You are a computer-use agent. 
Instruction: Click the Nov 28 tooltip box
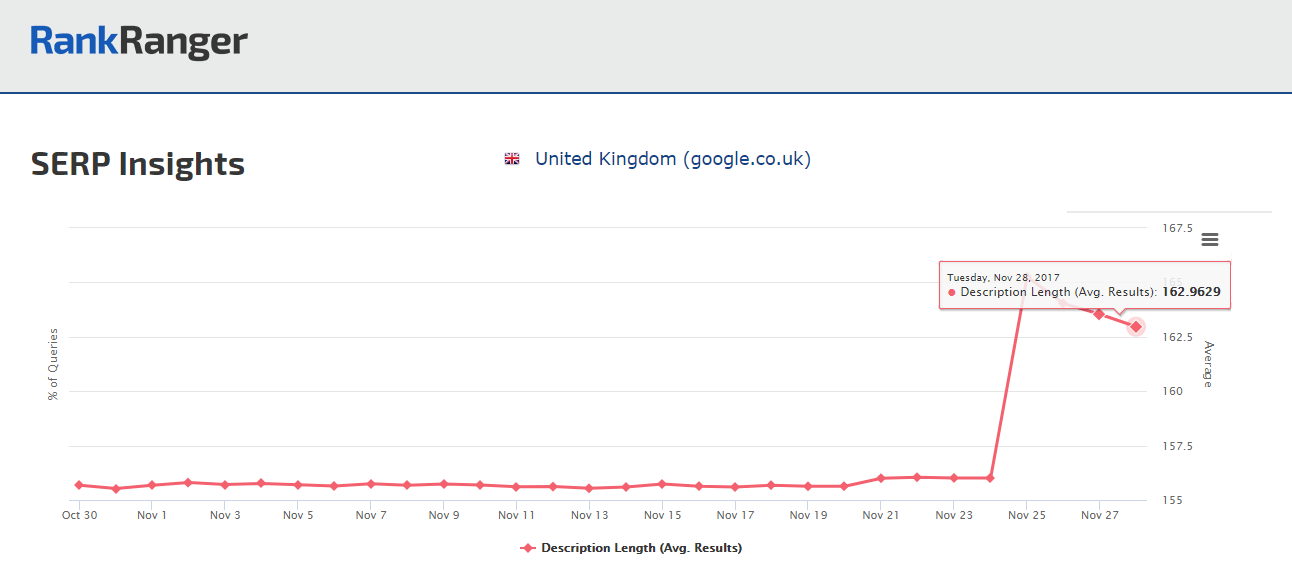pos(1084,285)
